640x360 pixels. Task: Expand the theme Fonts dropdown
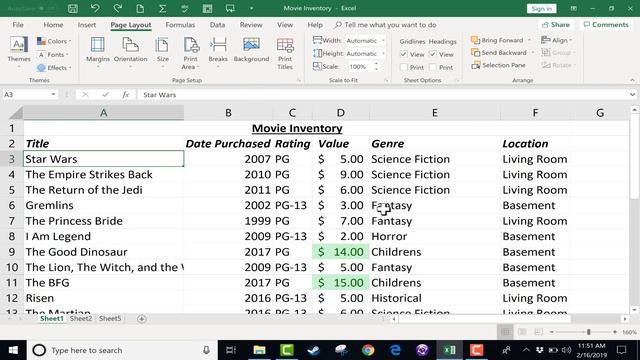(x=53, y=55)
